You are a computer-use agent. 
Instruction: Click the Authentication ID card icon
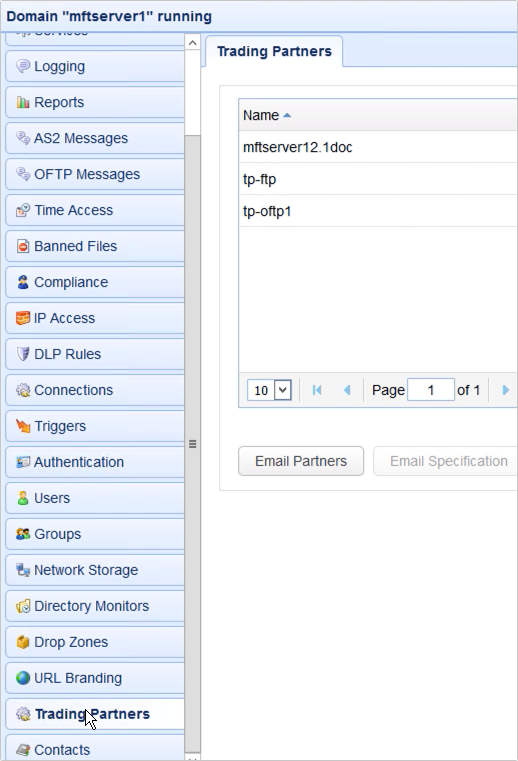(23, 462)
